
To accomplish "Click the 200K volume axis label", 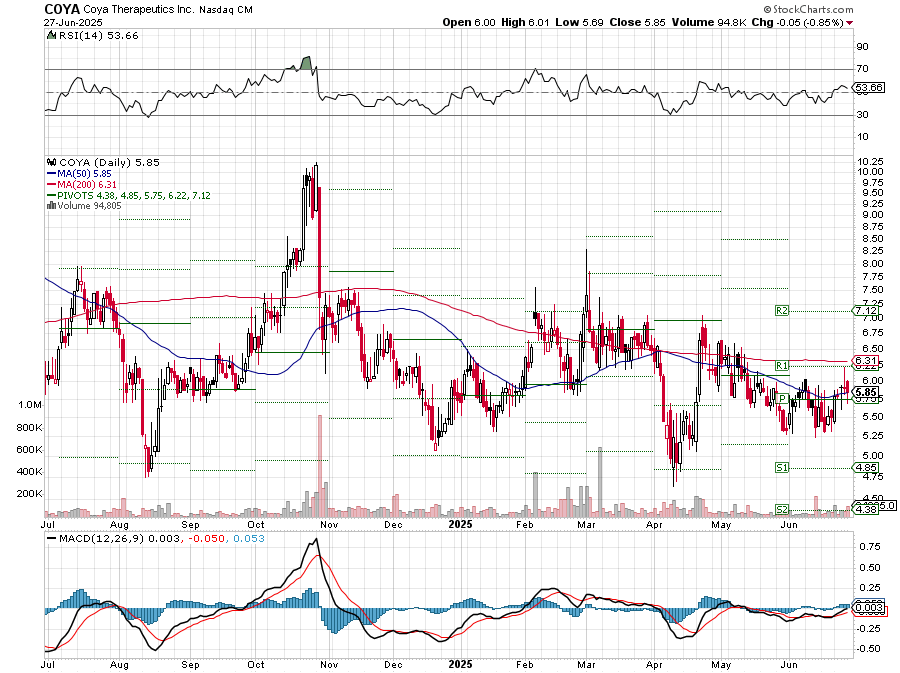I will click(x=30, y=493).
